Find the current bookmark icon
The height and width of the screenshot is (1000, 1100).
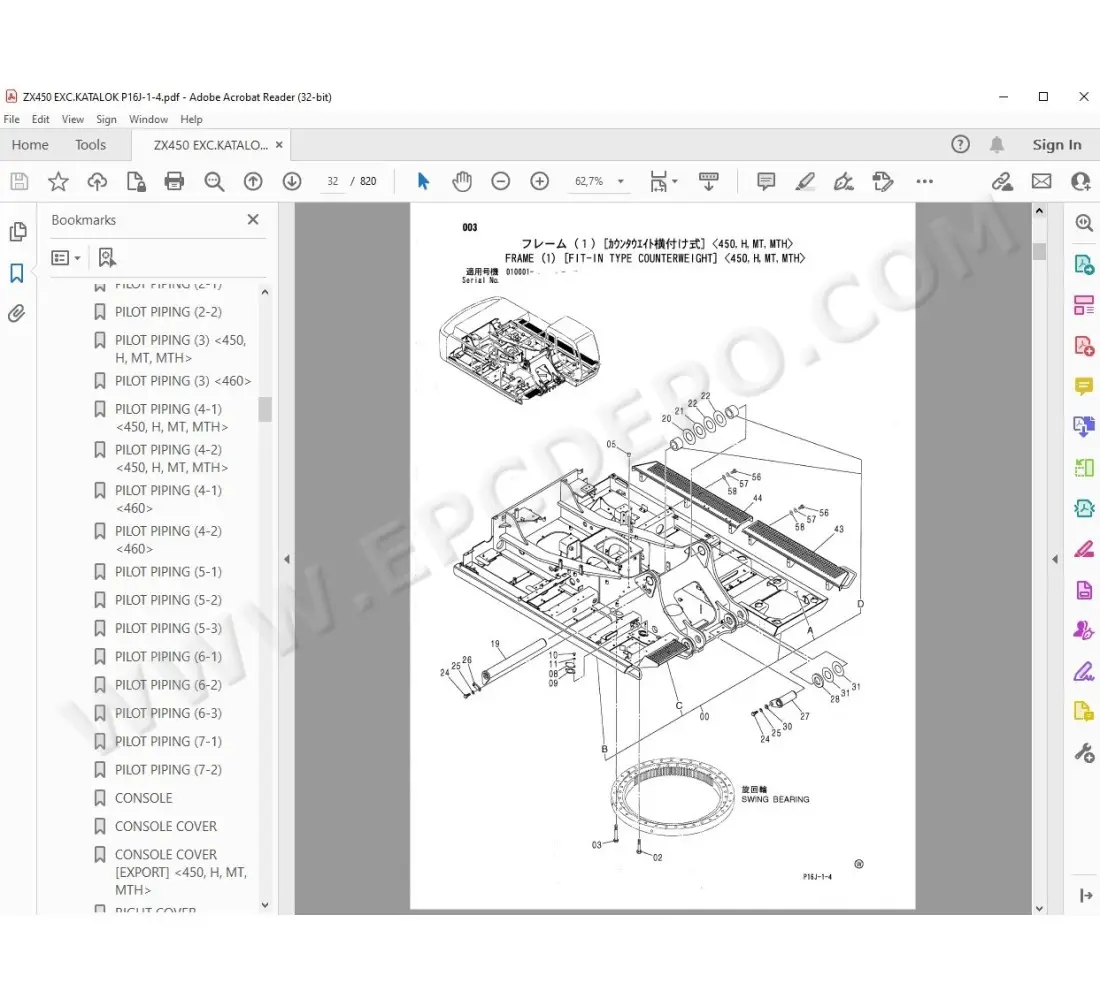coord(107,258)
